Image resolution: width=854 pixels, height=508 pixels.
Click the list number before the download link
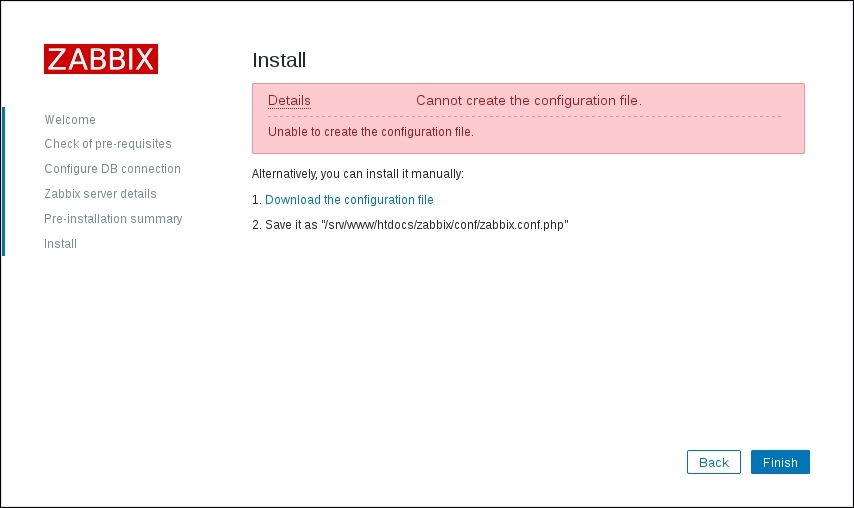coord(256,200)
